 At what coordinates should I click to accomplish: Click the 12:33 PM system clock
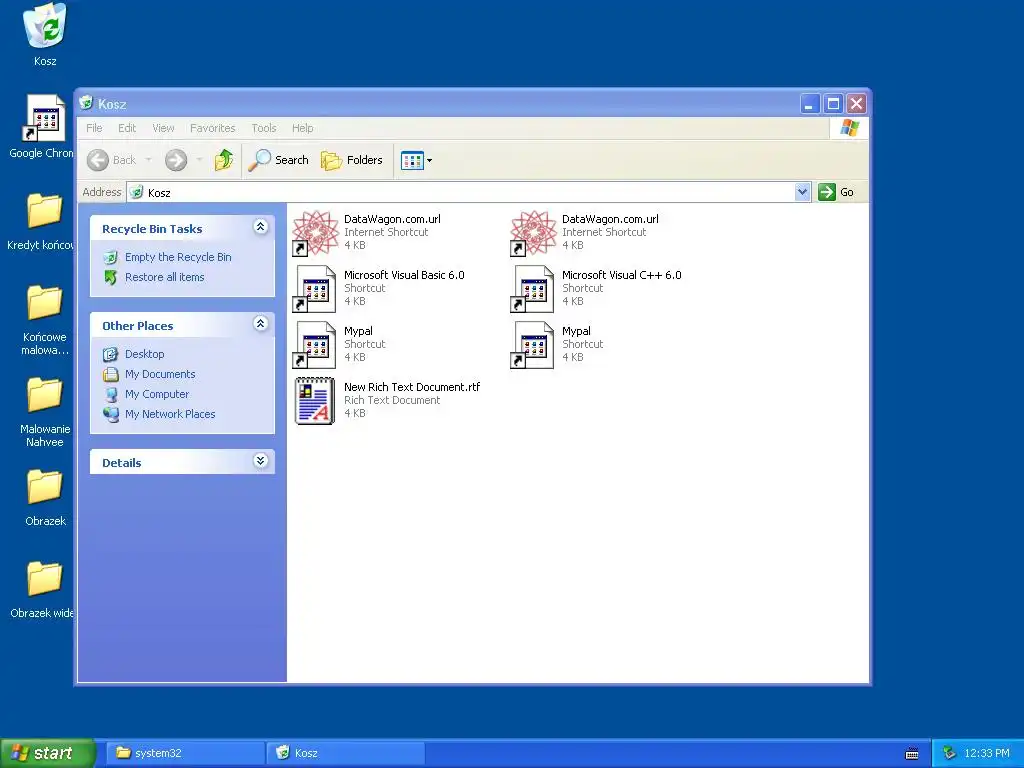click(x=987, y=753)
